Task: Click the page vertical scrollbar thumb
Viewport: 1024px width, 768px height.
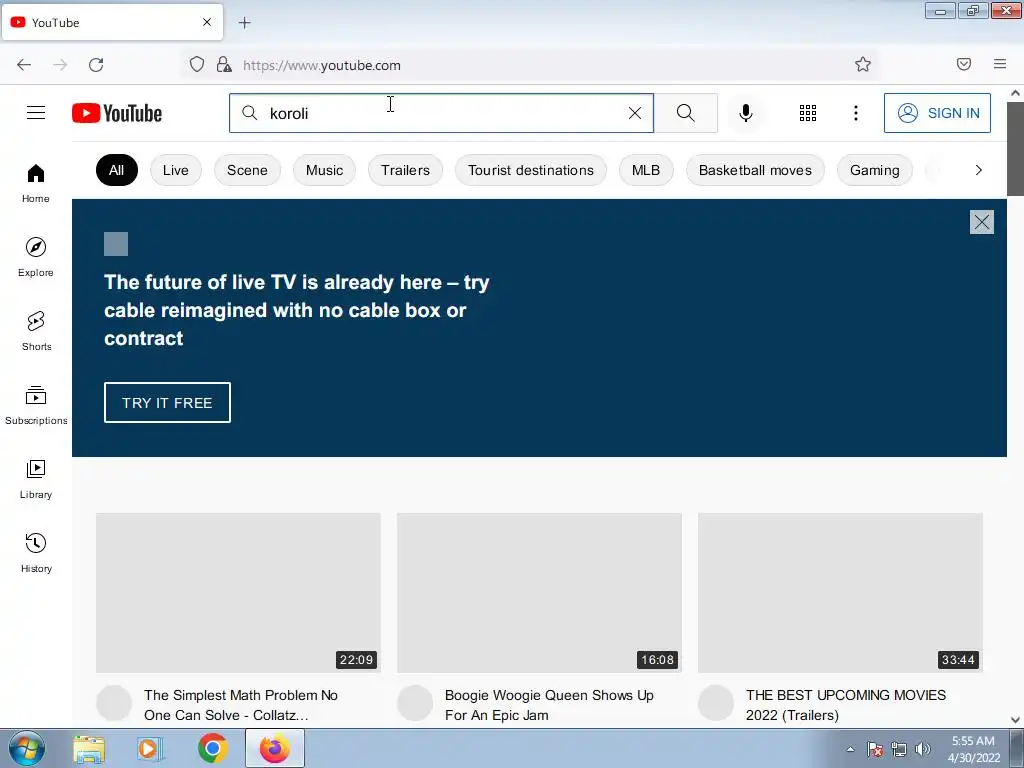Action: [1016, 149]
